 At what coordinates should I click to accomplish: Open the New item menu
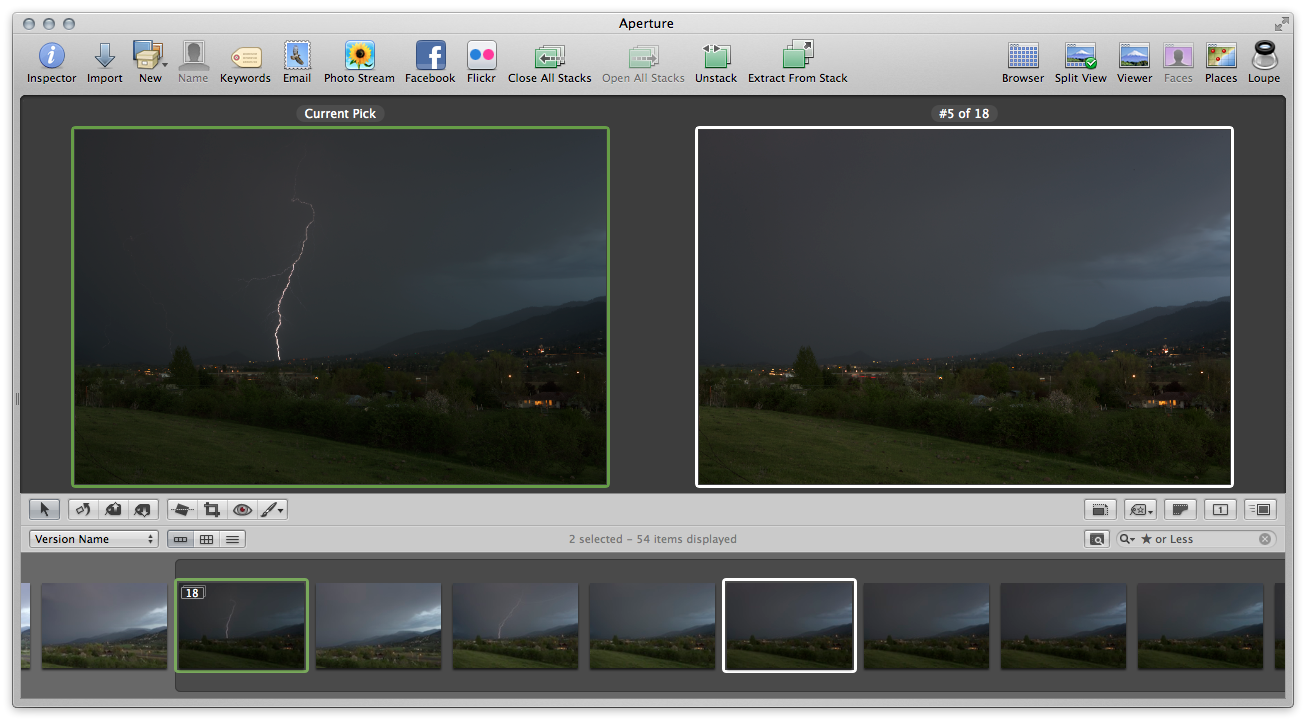150,62
